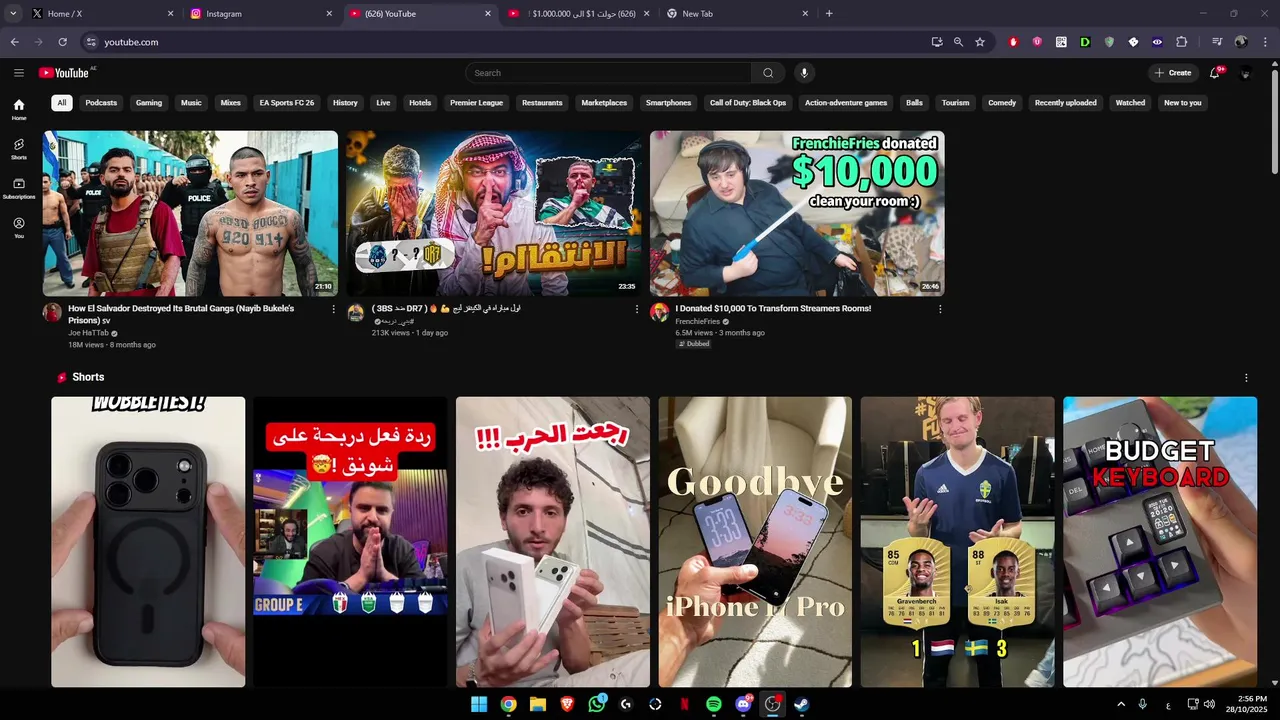This screenshot has width=1280, height=720.
Task: Open the You section in sidebar
Action: coord(18,228)
